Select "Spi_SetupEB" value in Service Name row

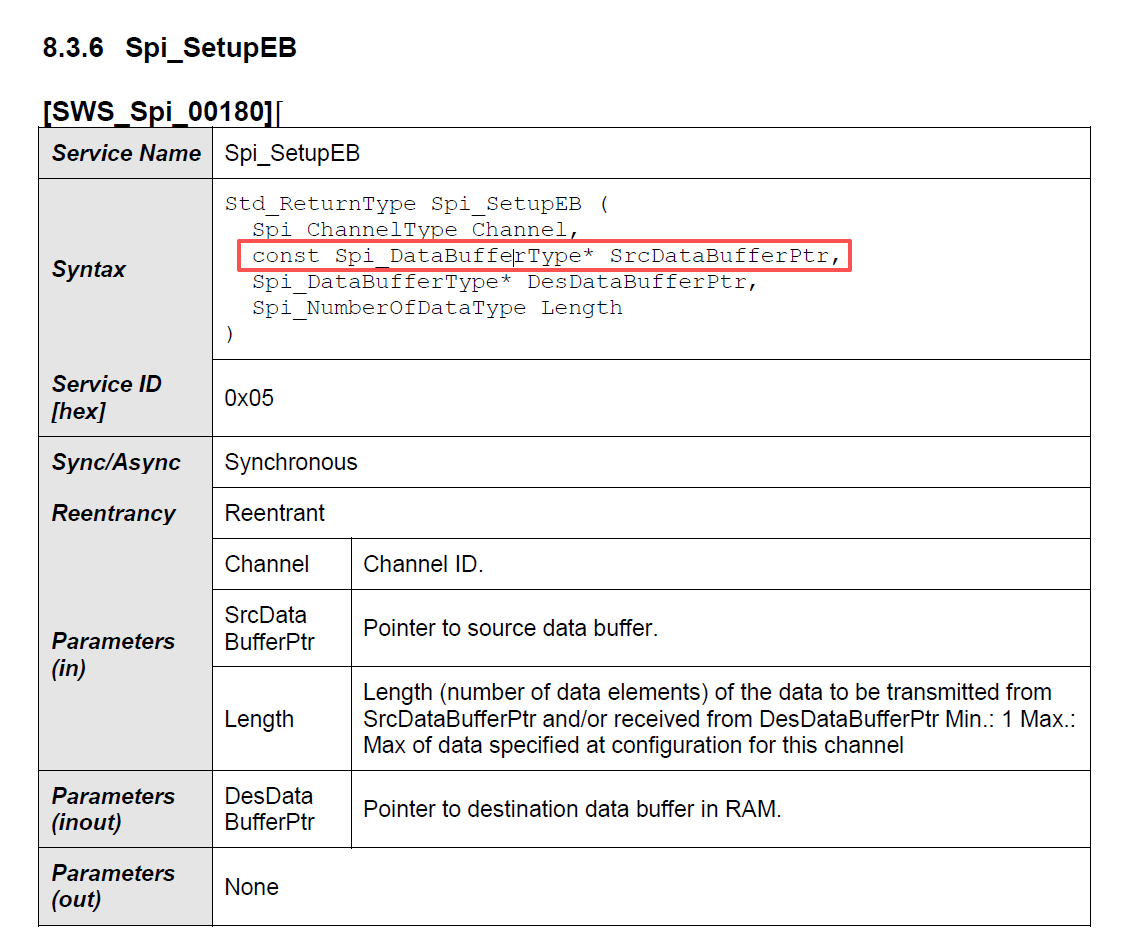tap(292, 153)
